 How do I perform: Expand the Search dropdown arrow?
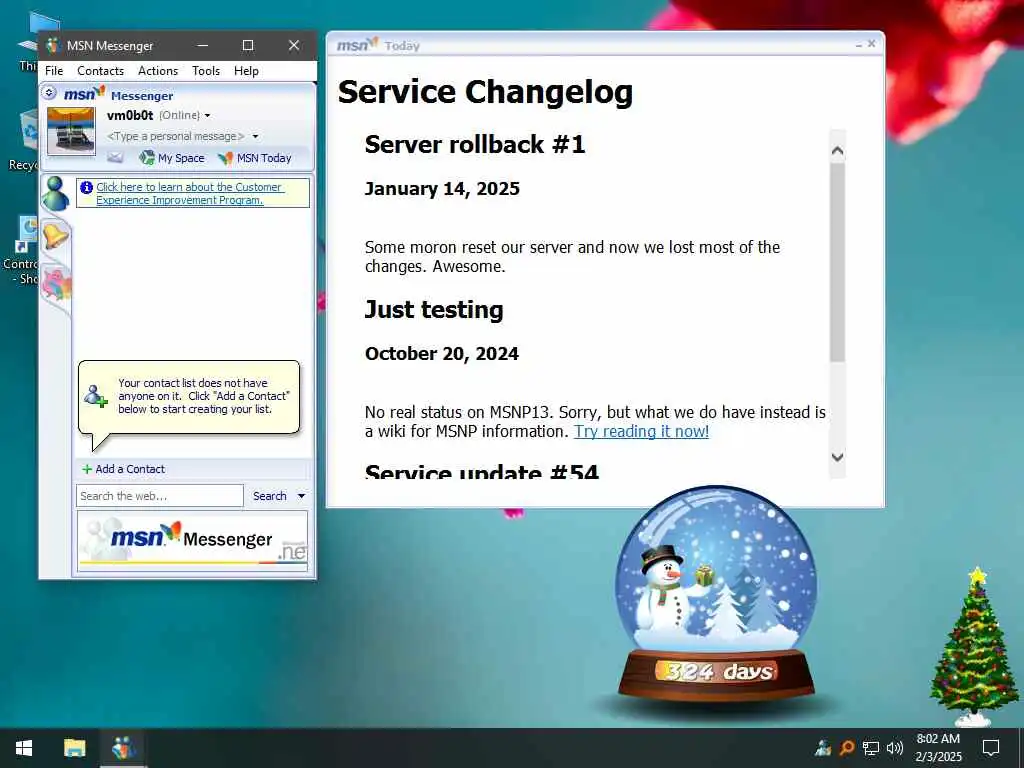pyautogui.click(x=302, y=496)
